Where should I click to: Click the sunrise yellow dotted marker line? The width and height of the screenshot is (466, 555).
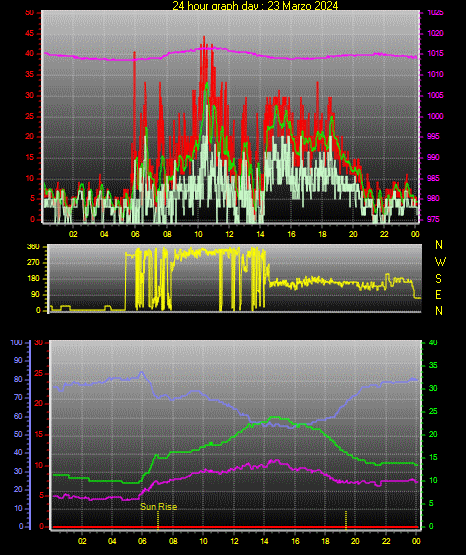click(158, 520)
